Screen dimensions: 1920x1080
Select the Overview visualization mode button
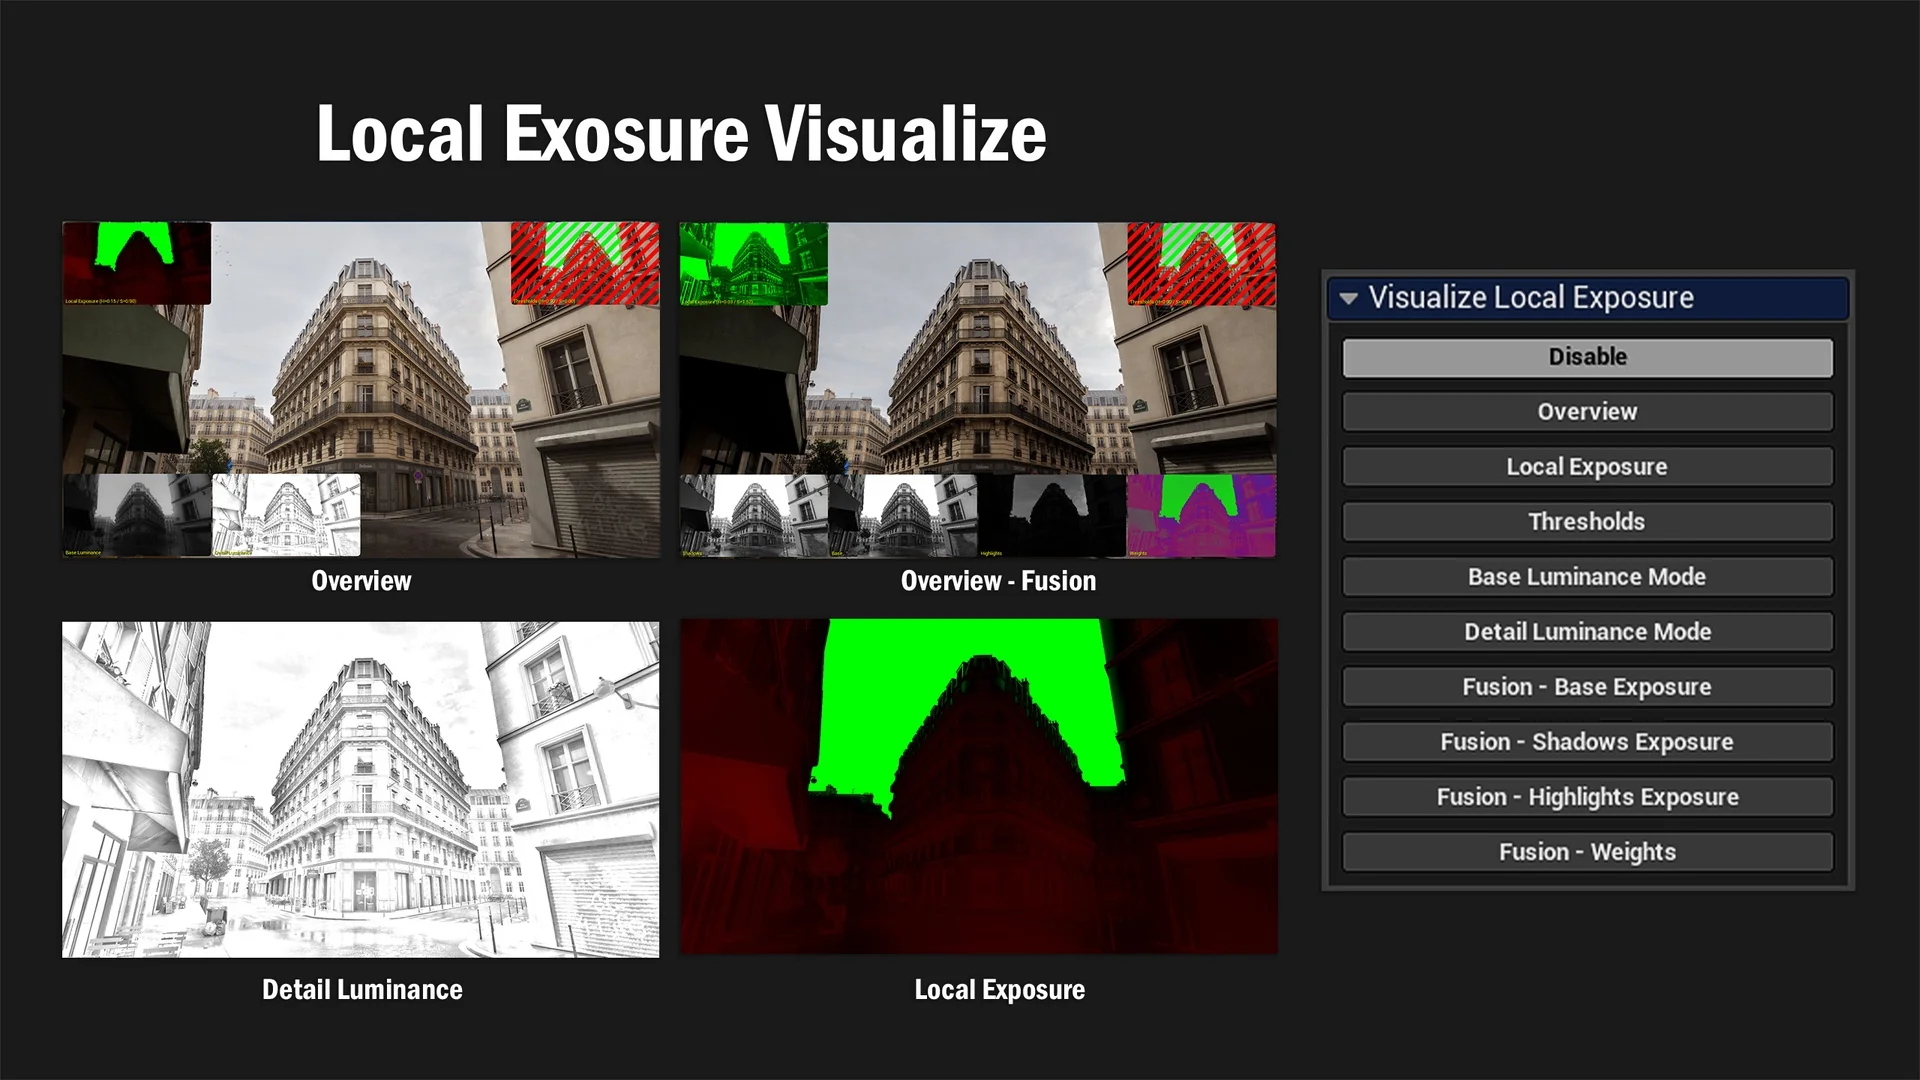click(x=1587, y=412)
